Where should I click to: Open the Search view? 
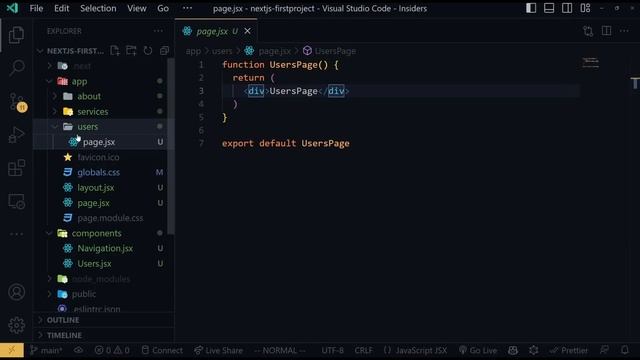click(x=16, y=68)
